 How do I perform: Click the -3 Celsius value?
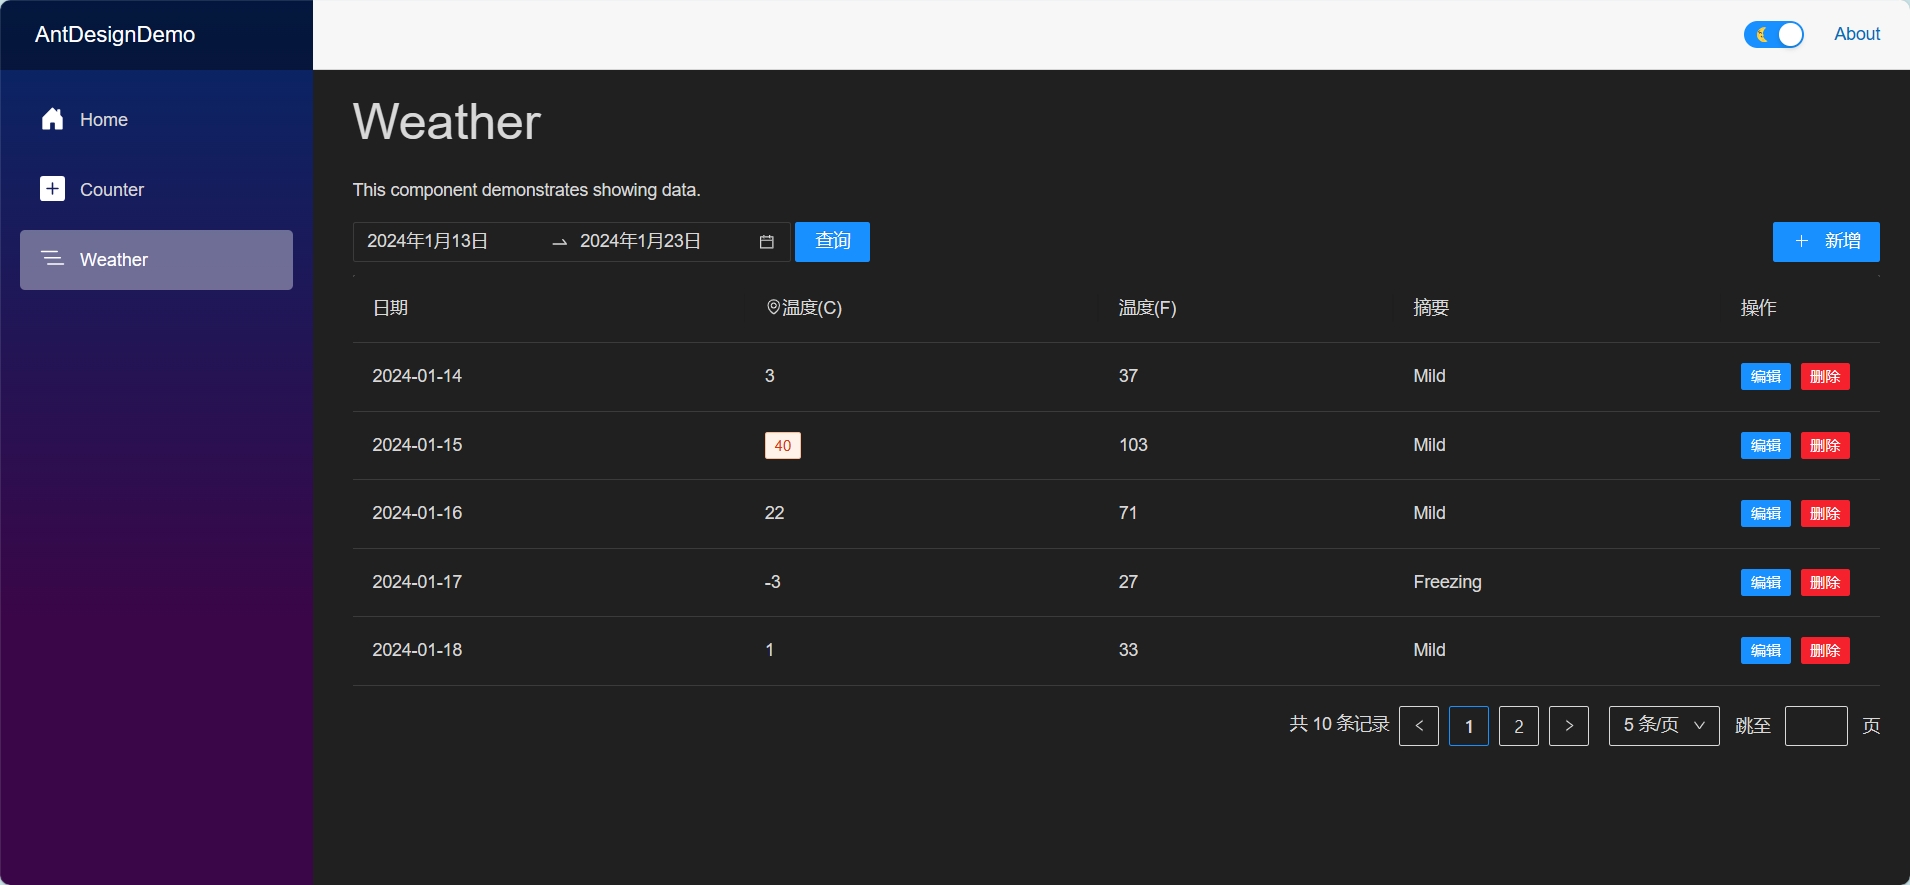click(x=772, y=582)
